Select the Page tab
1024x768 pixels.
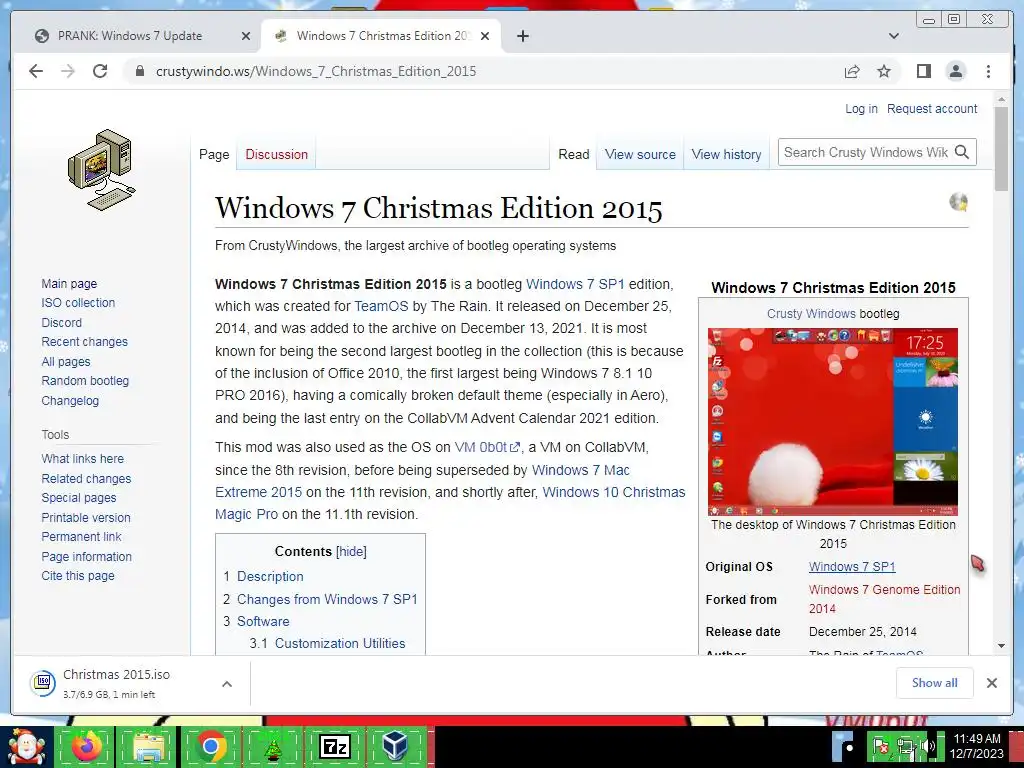[214, 155]
